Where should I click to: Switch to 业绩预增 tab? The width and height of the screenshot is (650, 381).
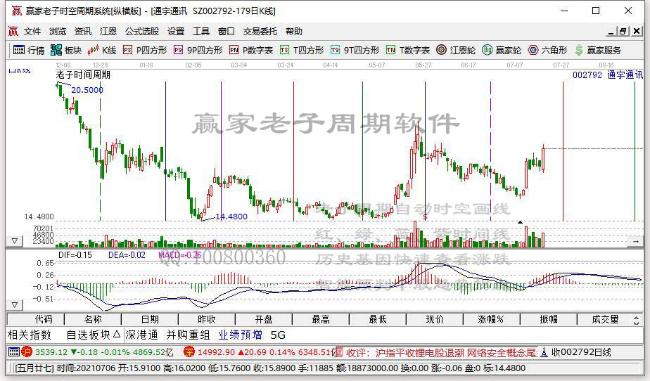[x=240, y=335]
